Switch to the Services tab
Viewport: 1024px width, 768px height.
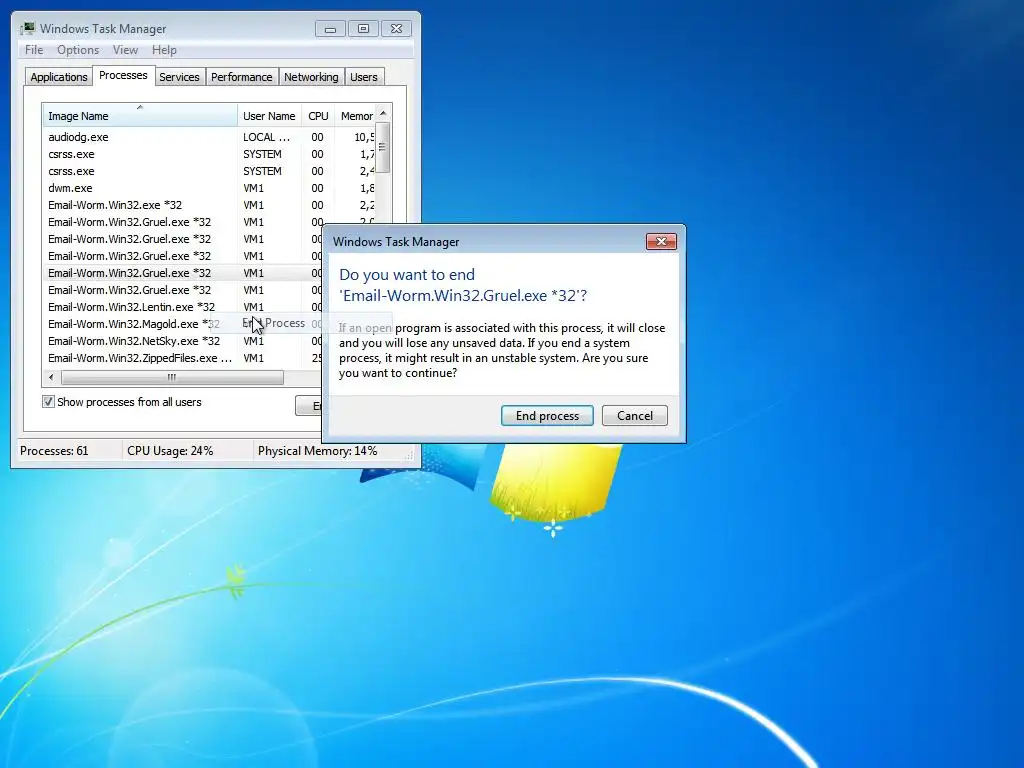click(179, 77)
